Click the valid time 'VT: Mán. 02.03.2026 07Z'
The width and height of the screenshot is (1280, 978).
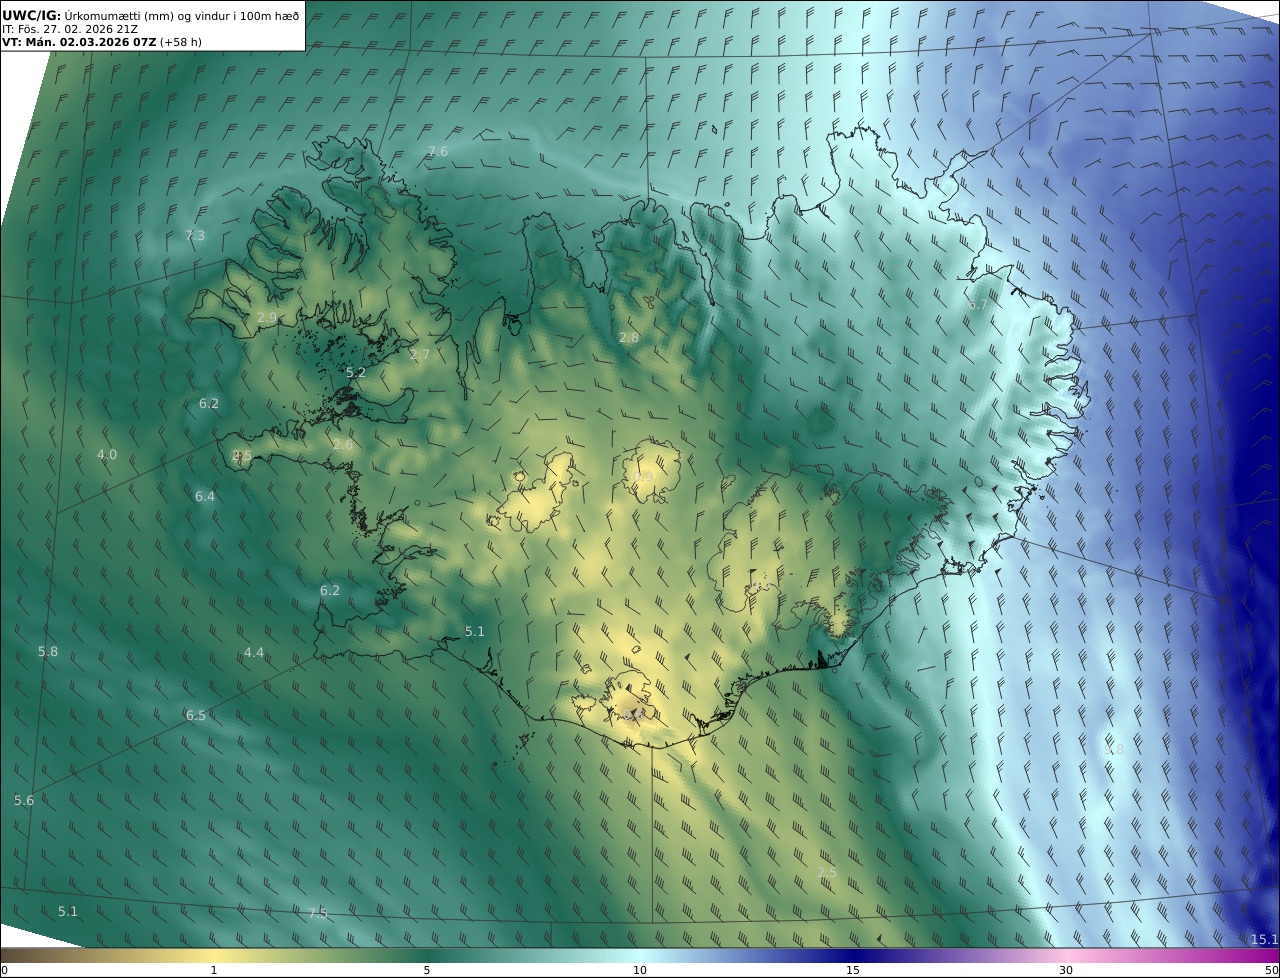pos(78,43)
